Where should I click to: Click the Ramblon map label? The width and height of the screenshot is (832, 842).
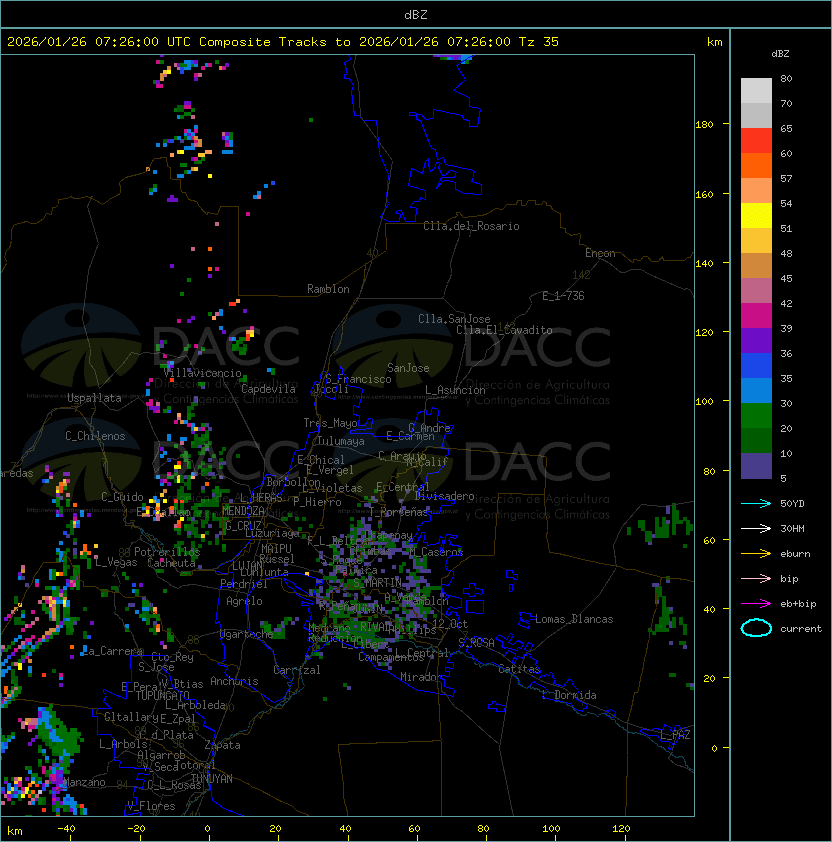point(328,289)
